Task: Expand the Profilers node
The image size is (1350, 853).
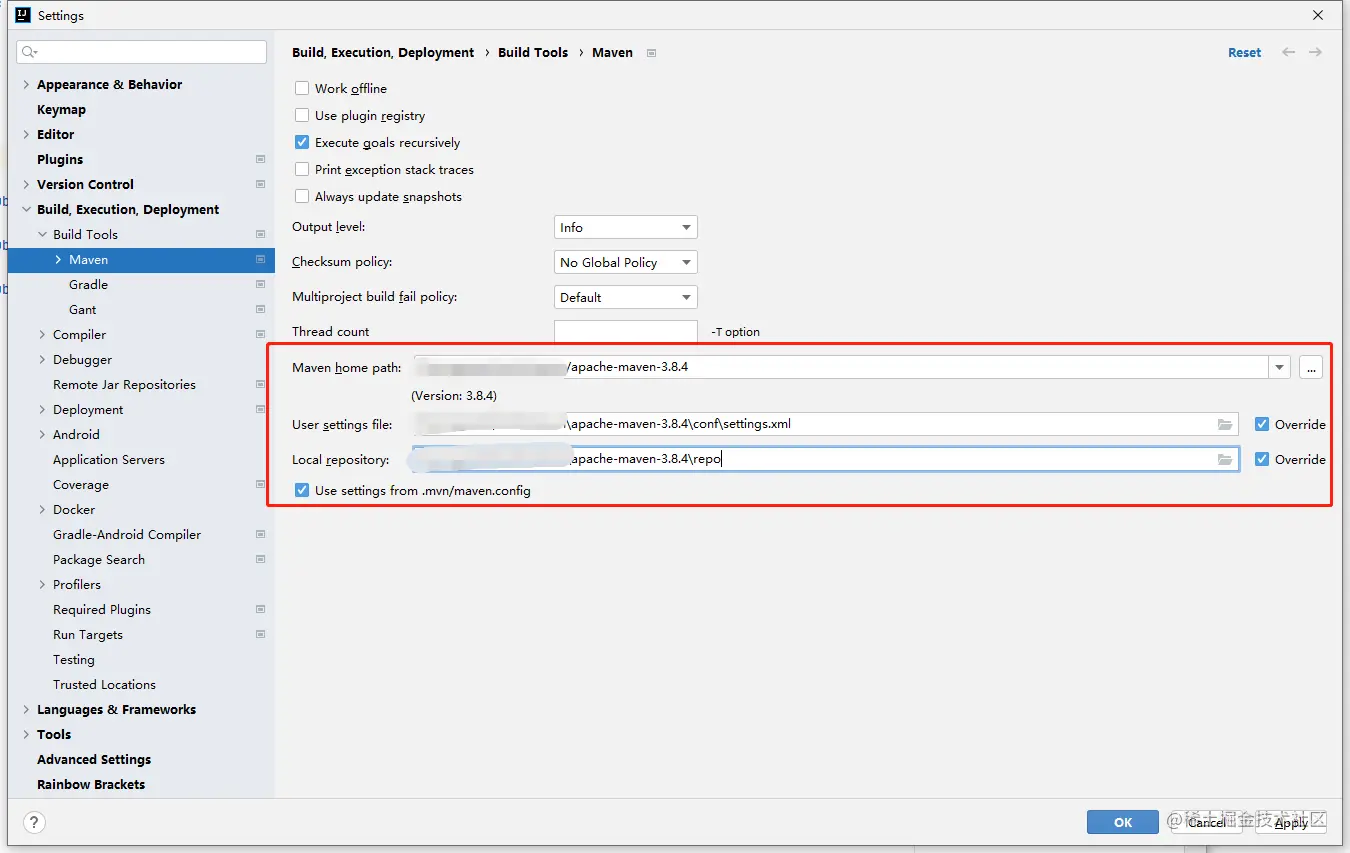Action: pos(42,584)
